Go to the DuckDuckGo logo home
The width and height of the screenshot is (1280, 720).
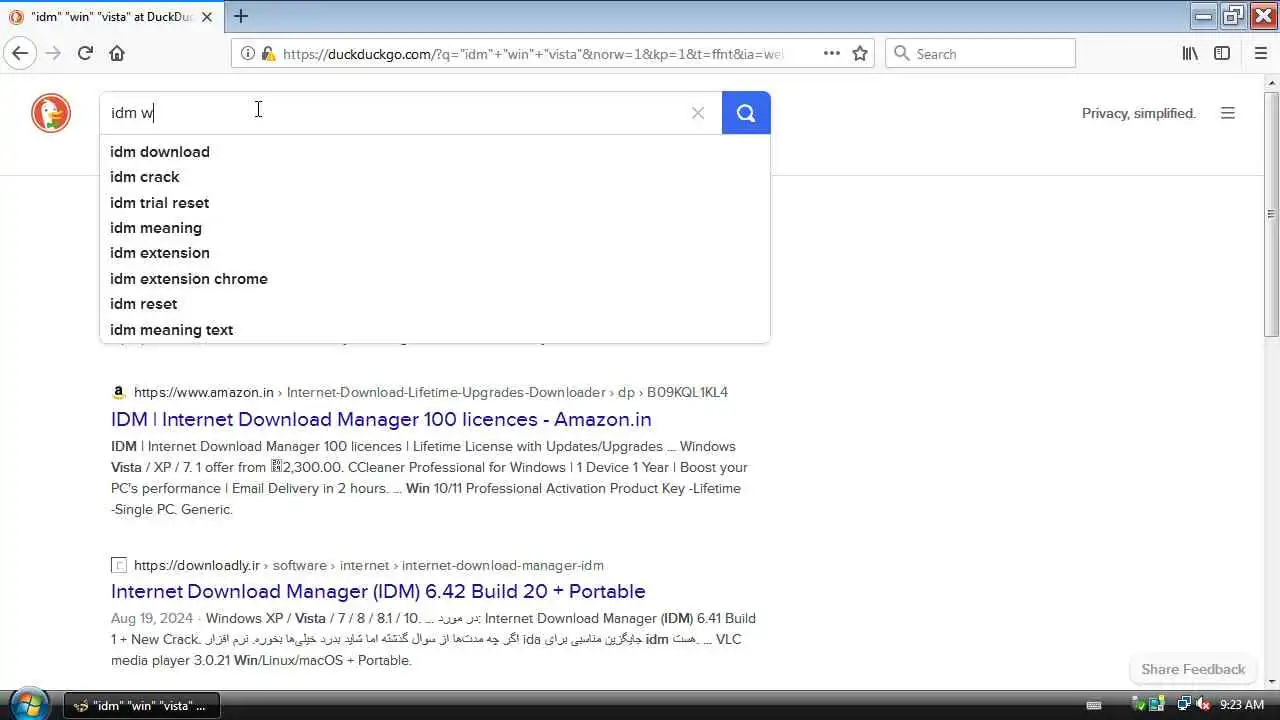pyautogui.click(x=51, y=113)
